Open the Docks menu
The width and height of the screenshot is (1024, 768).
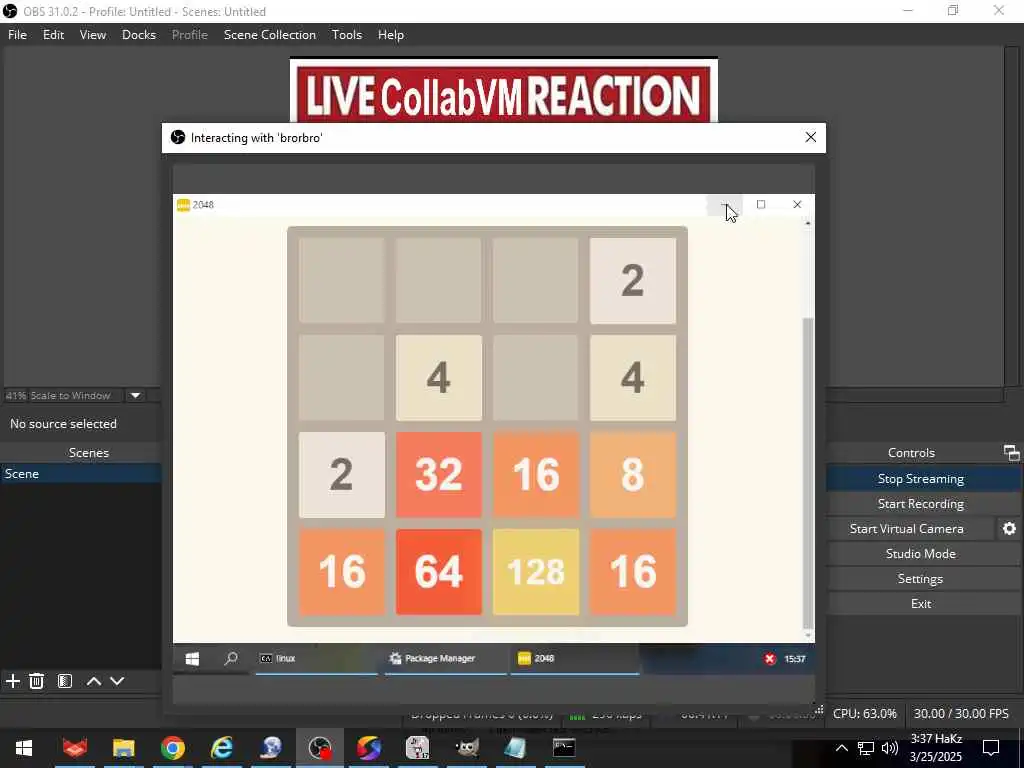click(x=139, y=35)
